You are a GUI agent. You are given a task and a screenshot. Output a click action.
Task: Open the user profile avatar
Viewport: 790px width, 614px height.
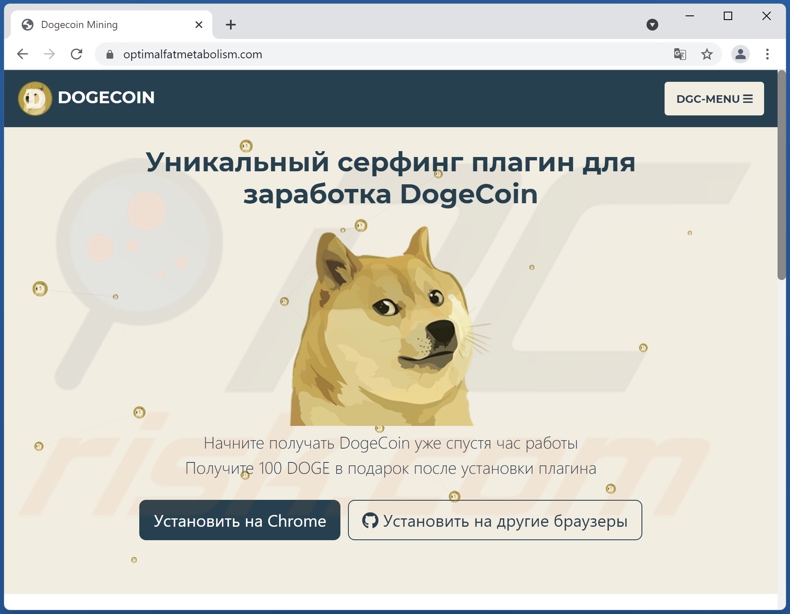point(740,54)
